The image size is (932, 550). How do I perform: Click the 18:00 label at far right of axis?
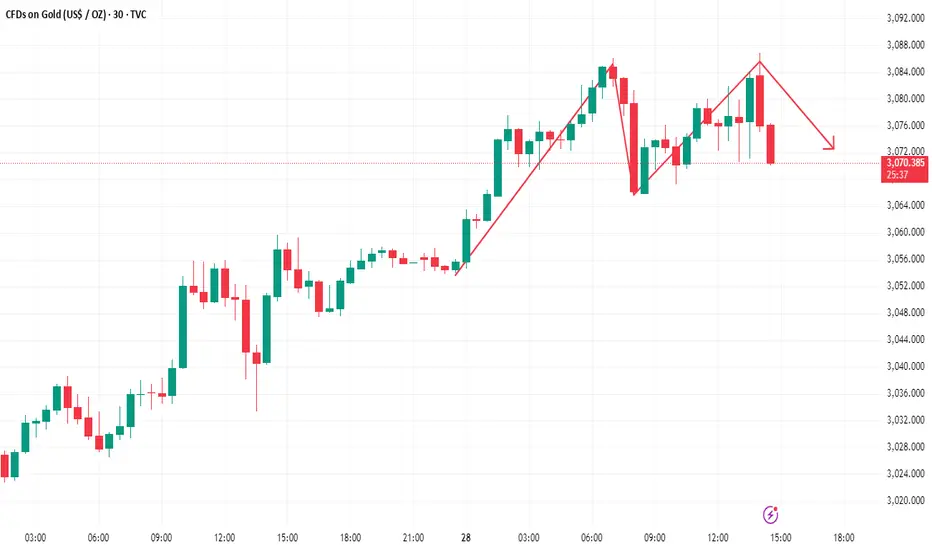point(843,538)
